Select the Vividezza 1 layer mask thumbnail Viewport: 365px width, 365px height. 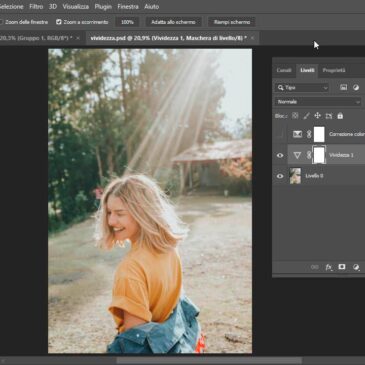[319, 155]
